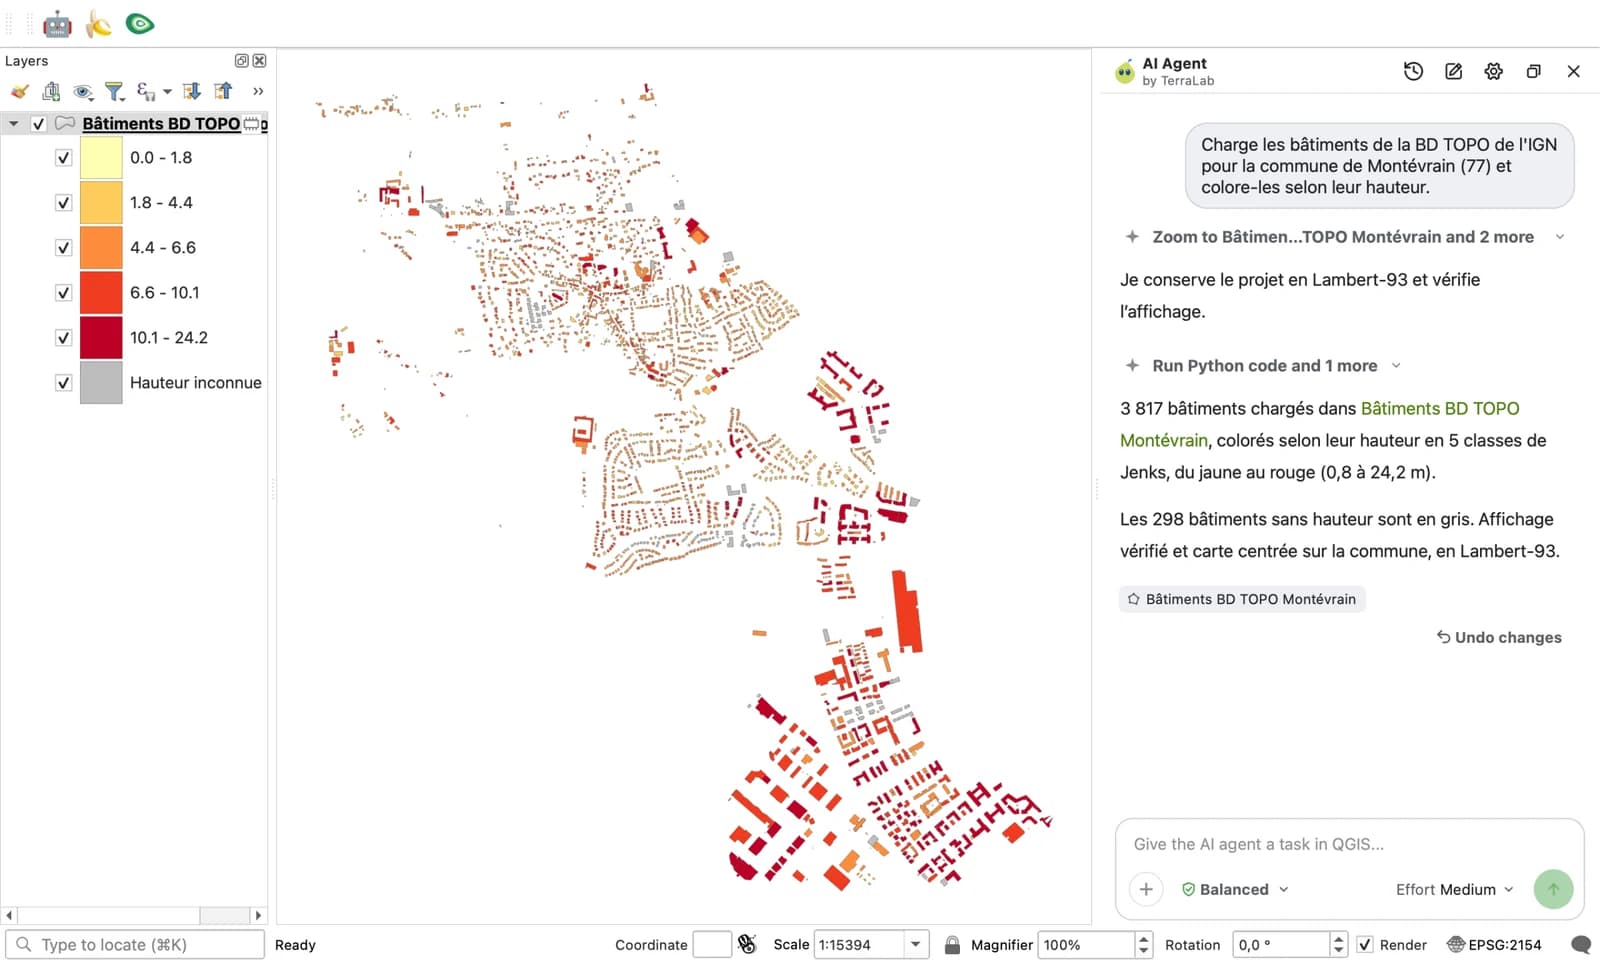Float the Layers panel with undock icon
The height and width of the screenshot is (963, 1600).
241,61
